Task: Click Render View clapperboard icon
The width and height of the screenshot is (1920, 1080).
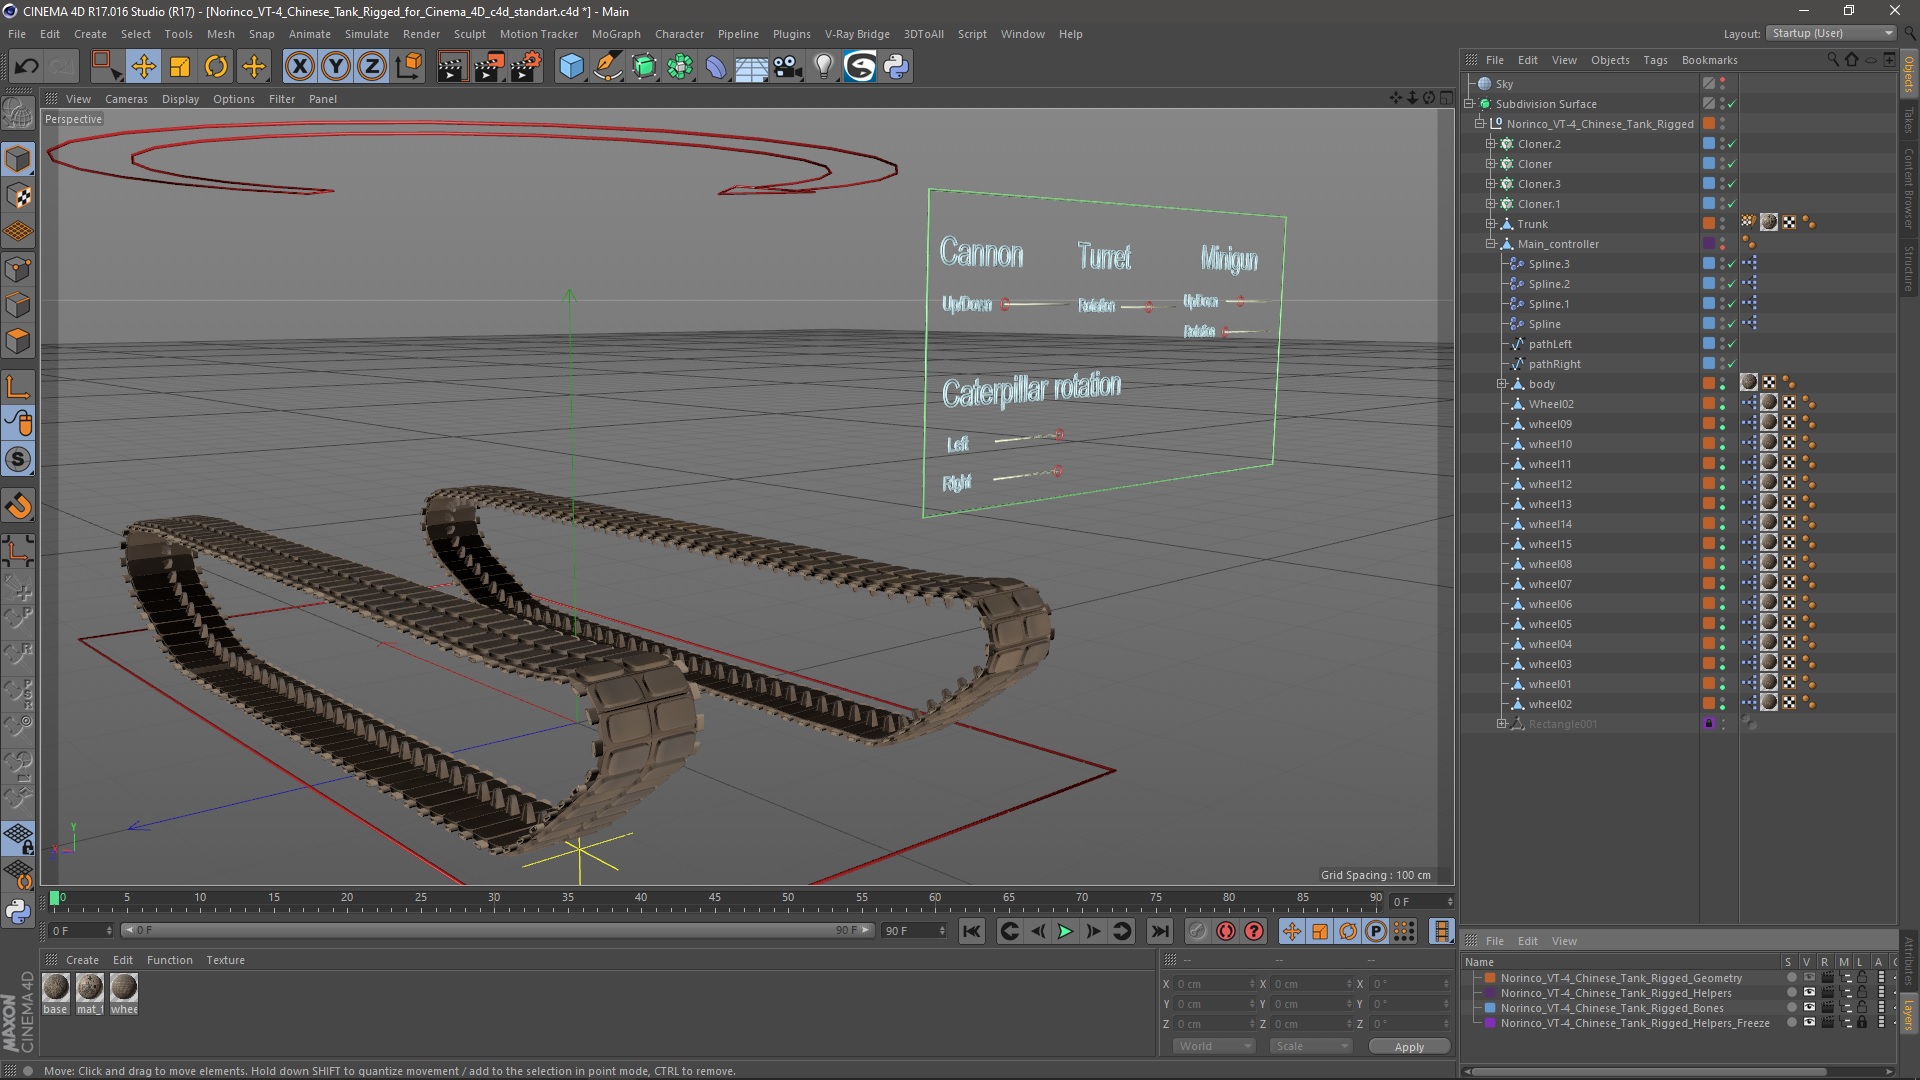Action: pyautogui.click(x=452, y=67)
